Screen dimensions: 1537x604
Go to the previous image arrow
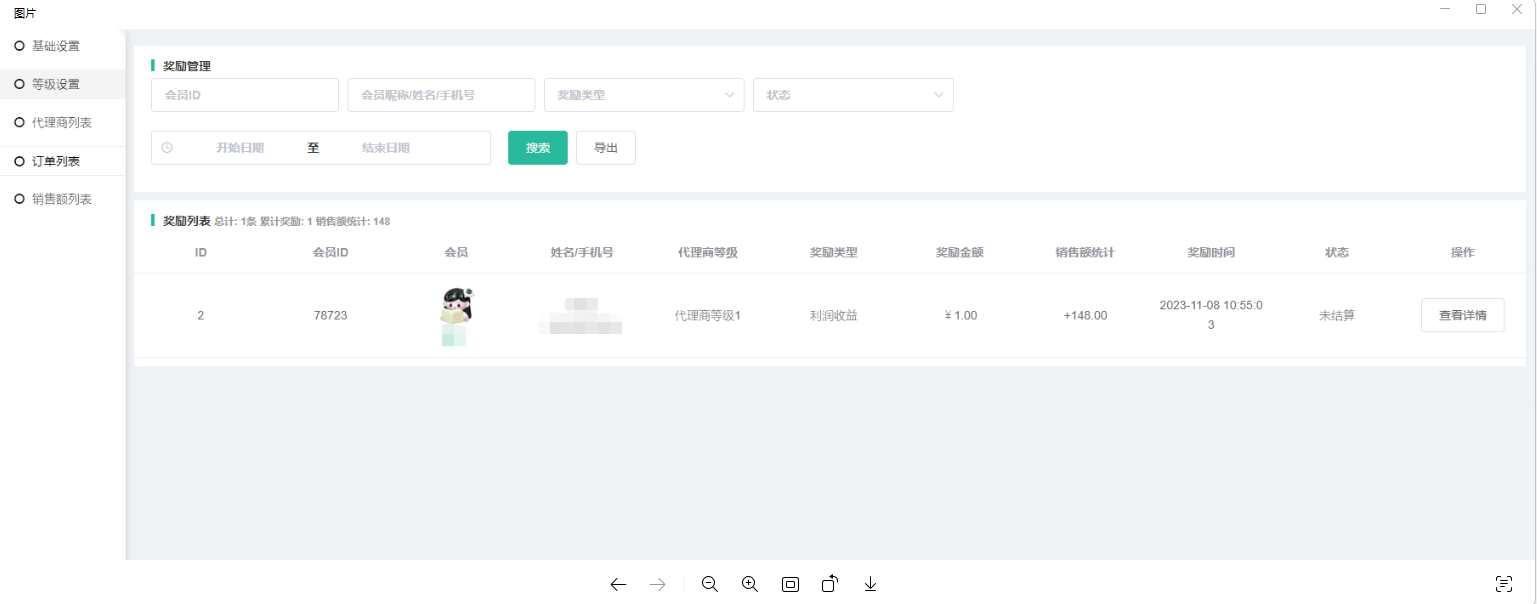618,584
